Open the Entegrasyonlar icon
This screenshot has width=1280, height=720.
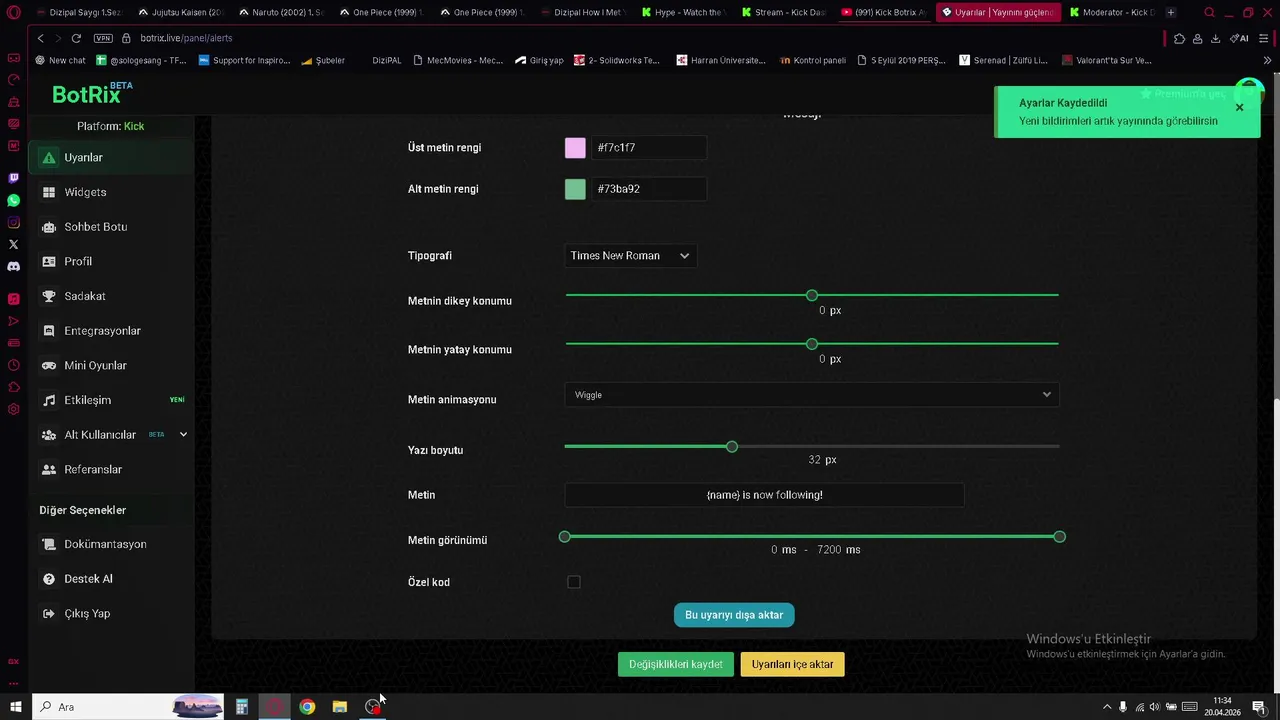[x=49, y=331]
